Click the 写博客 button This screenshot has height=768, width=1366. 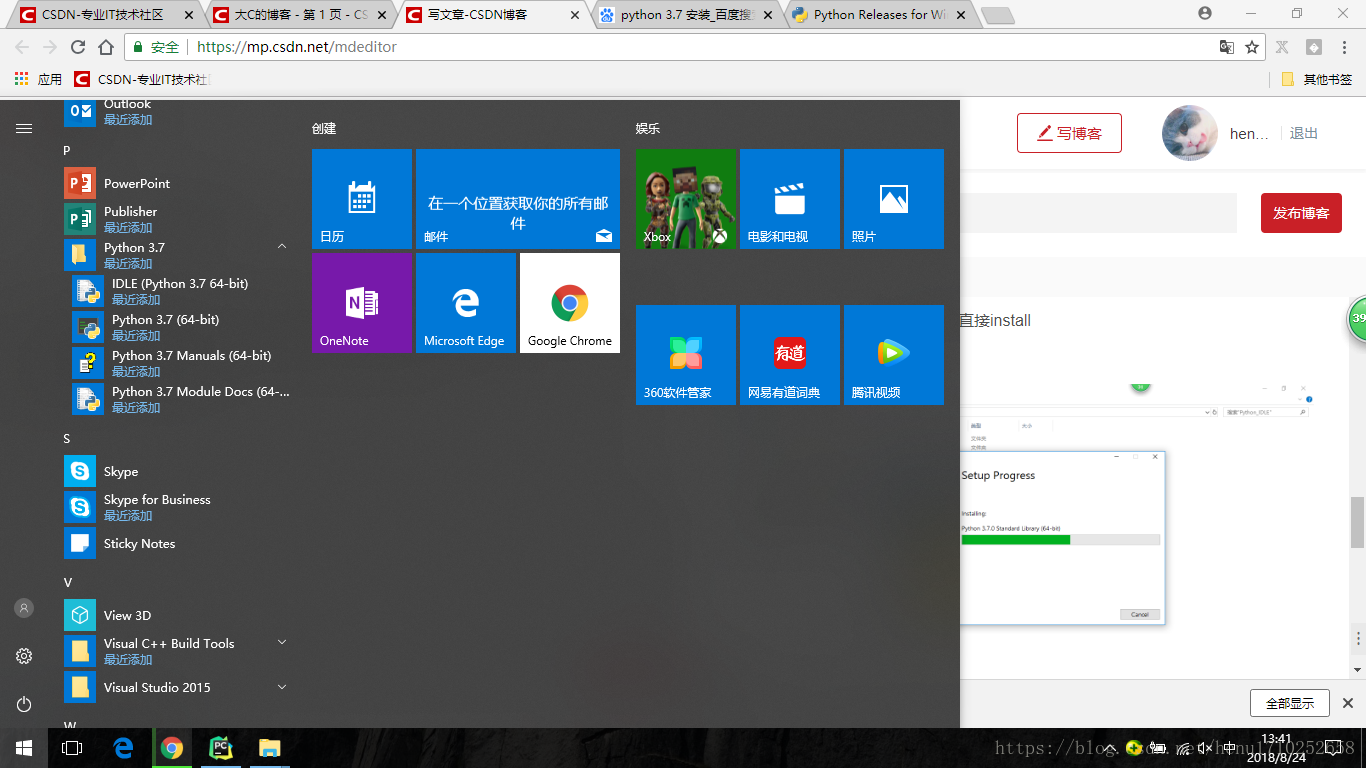pos(1069,133)
